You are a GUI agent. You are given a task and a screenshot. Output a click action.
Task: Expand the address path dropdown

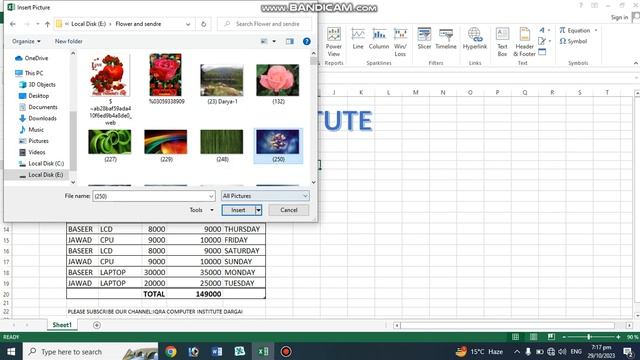pos(188,24)
